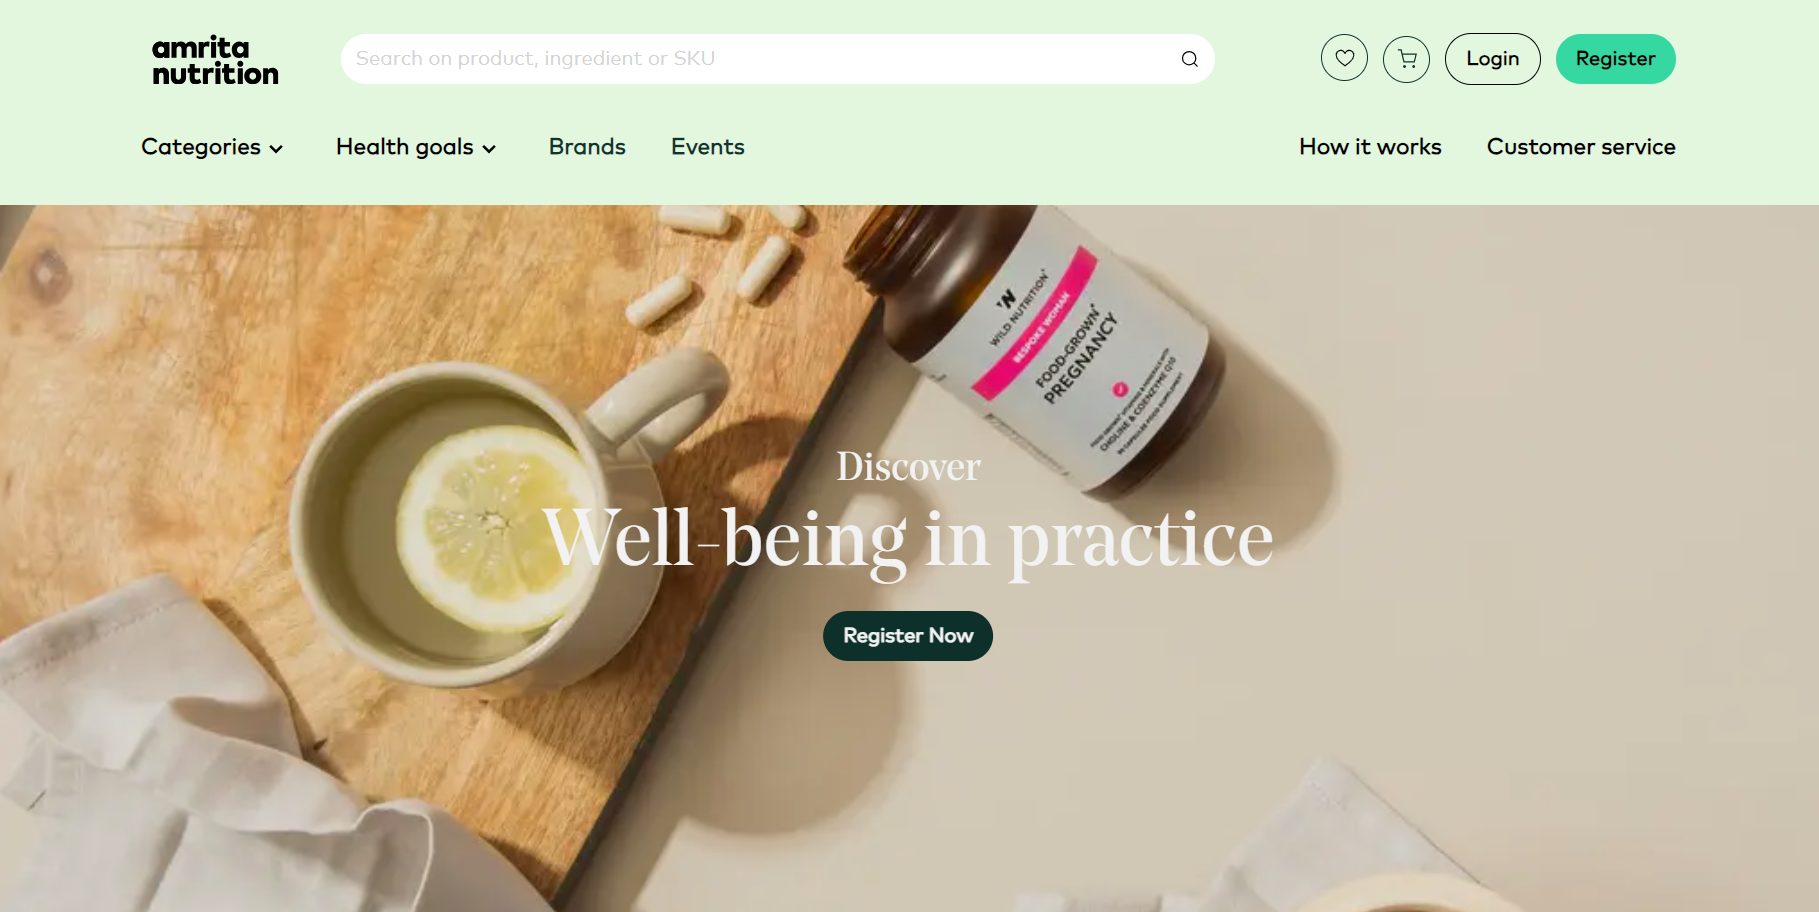
Task: Expand the Health goals chevron arrow
Action: tap(489, 149)
